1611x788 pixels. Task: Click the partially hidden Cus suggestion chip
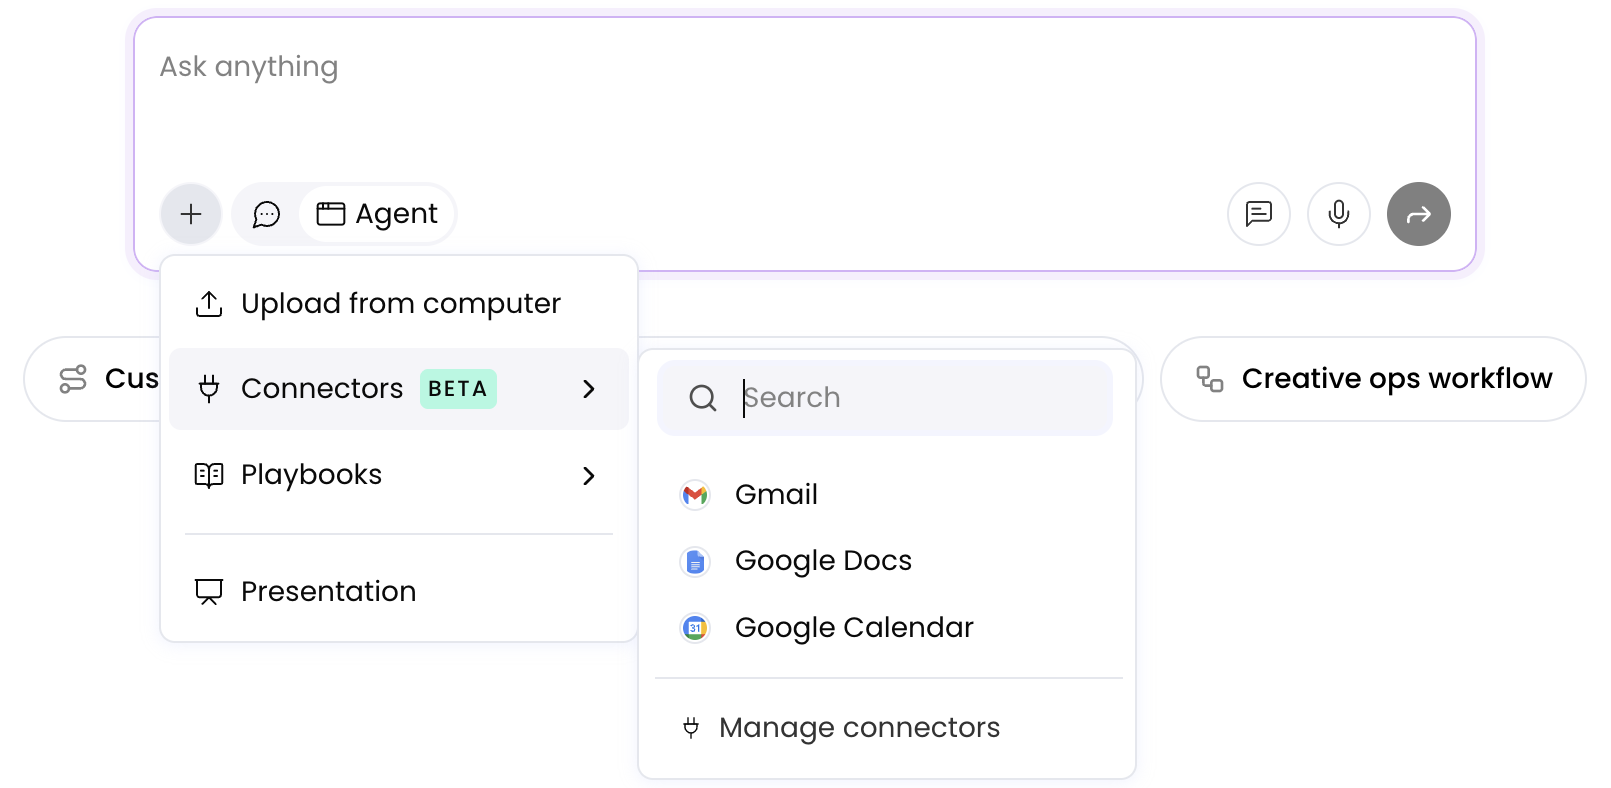pos(95,379)
